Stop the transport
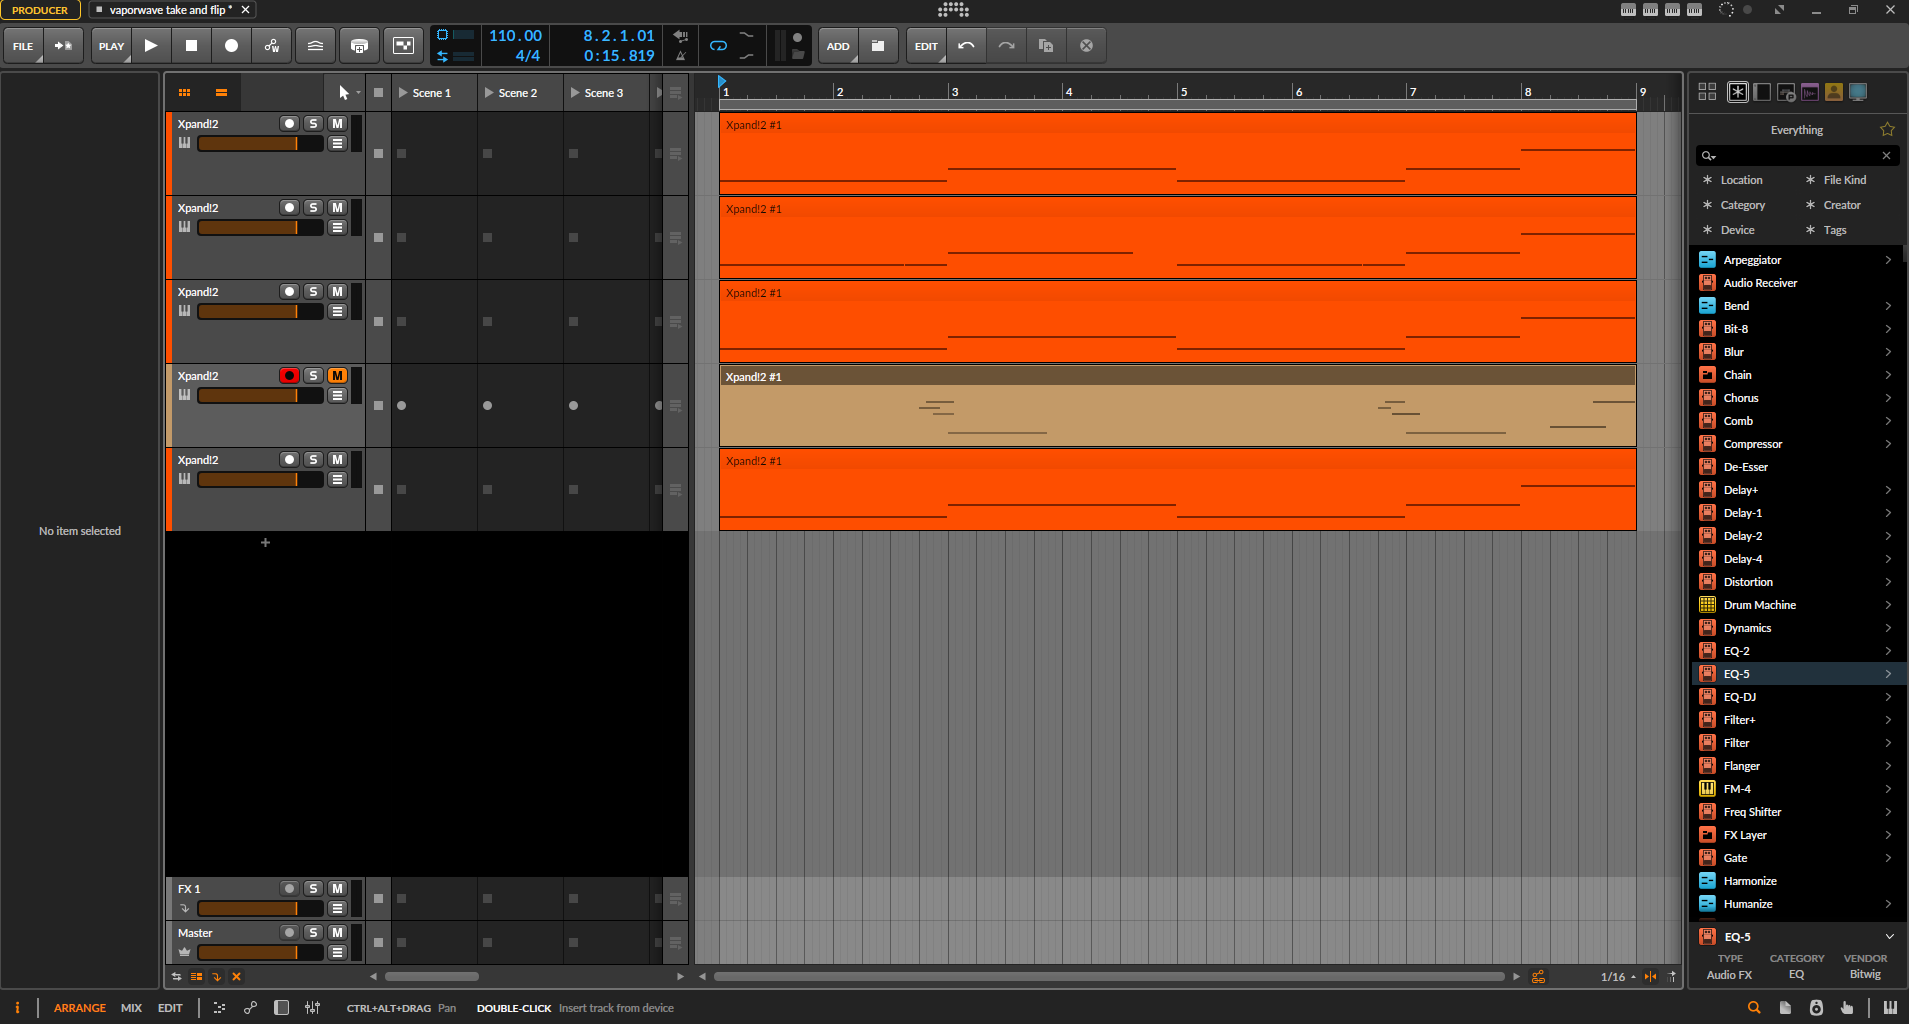The image size is (1909, 1024). click(x=191, y=46)
